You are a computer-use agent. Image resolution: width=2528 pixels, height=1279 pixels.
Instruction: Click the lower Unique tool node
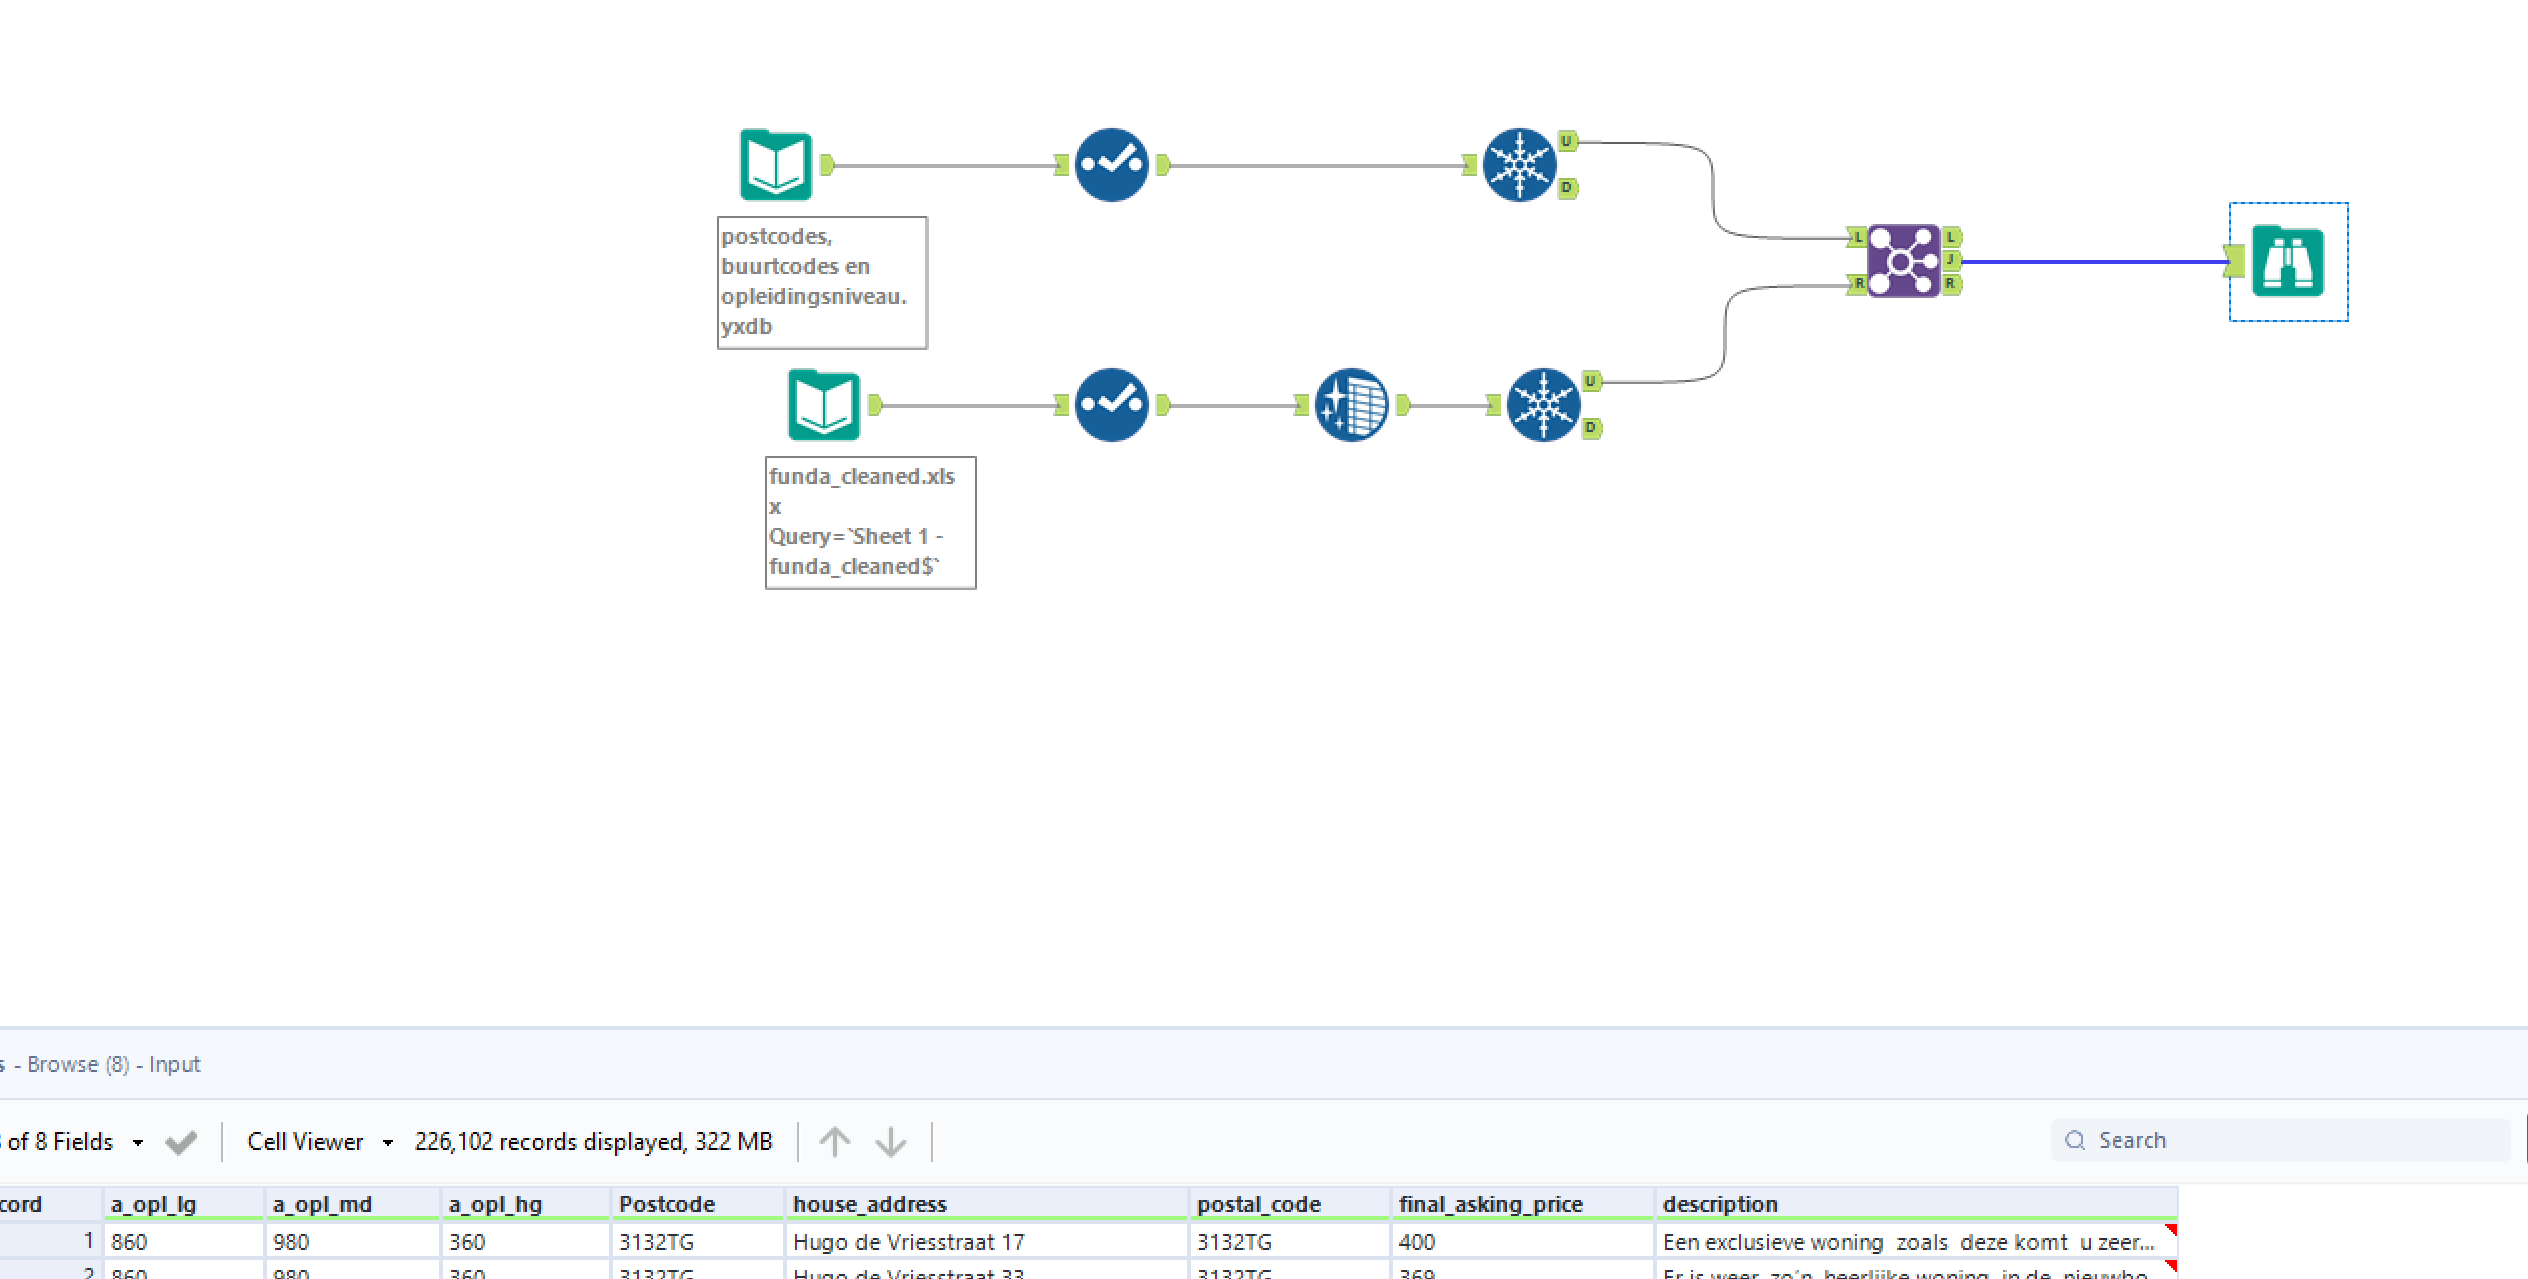coord(1543,405)
